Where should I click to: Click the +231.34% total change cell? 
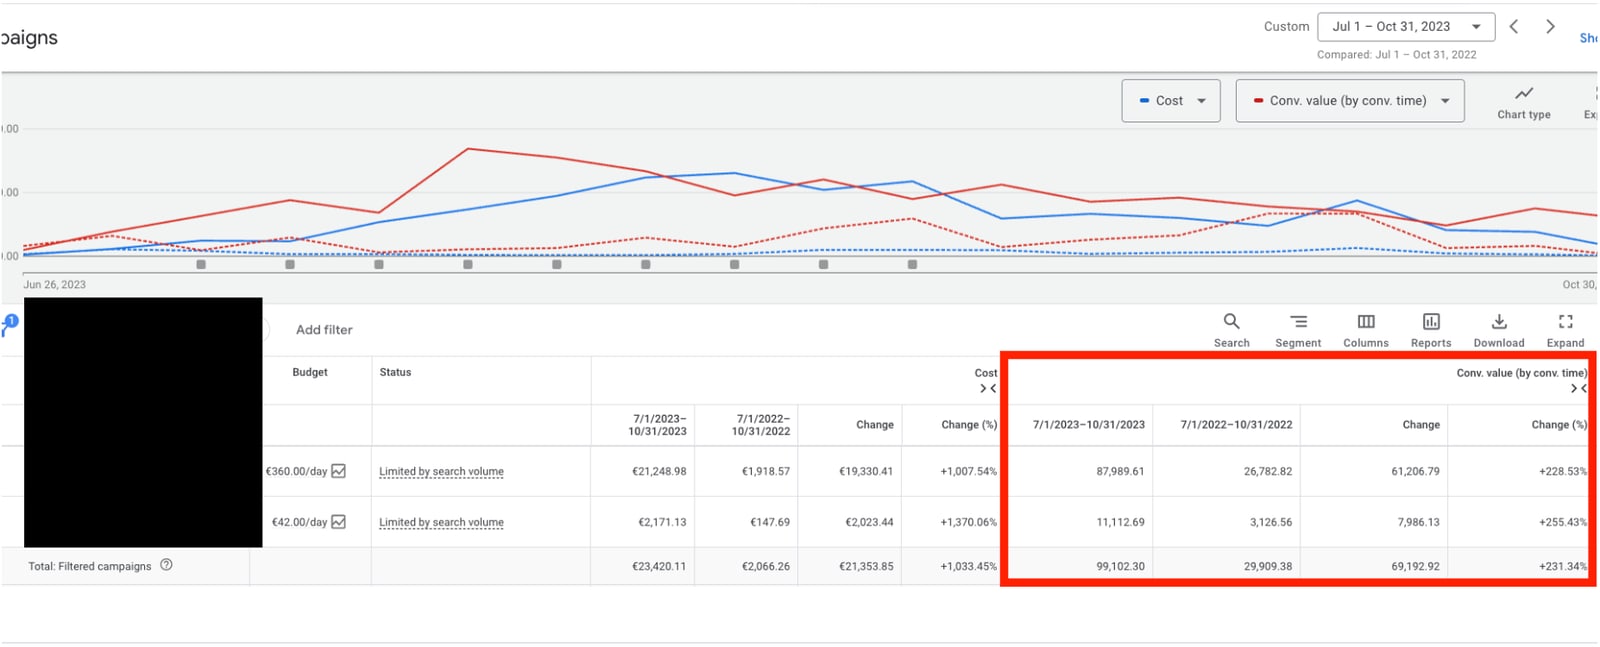coord(1563,567)
